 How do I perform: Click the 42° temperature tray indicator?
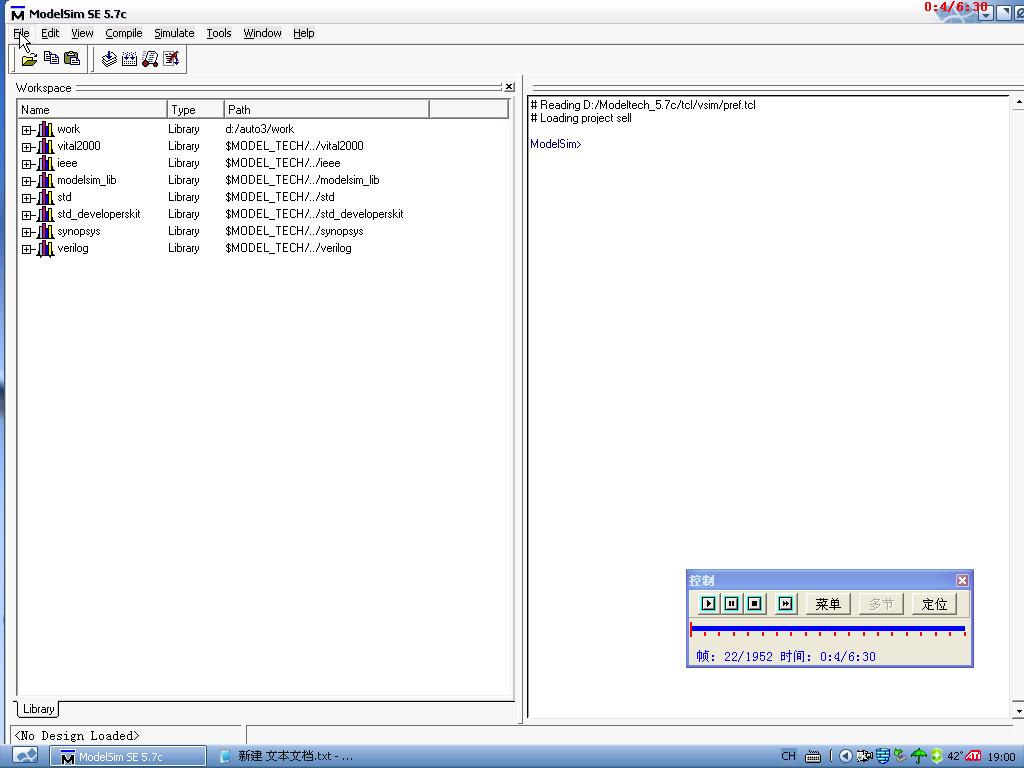pos(954,756)
